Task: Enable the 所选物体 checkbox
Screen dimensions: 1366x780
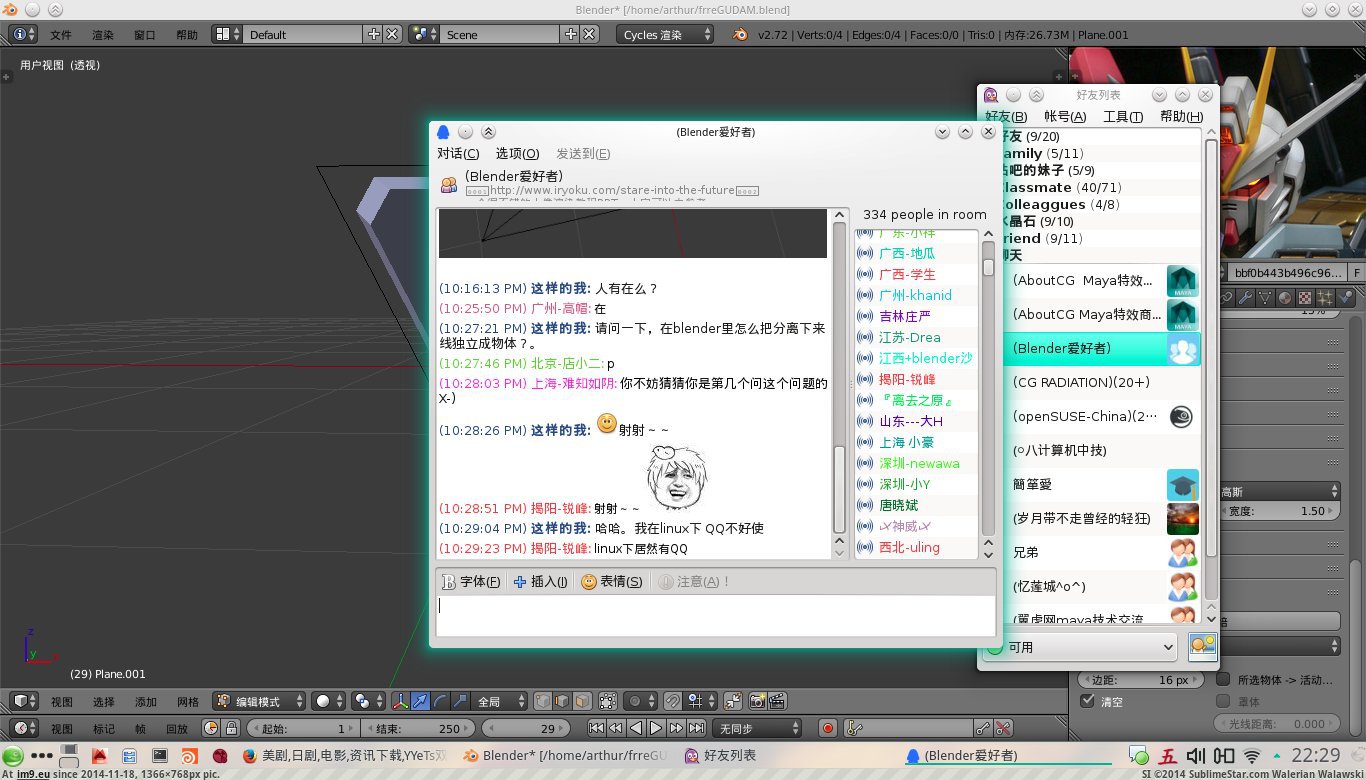Action: 1223,679
